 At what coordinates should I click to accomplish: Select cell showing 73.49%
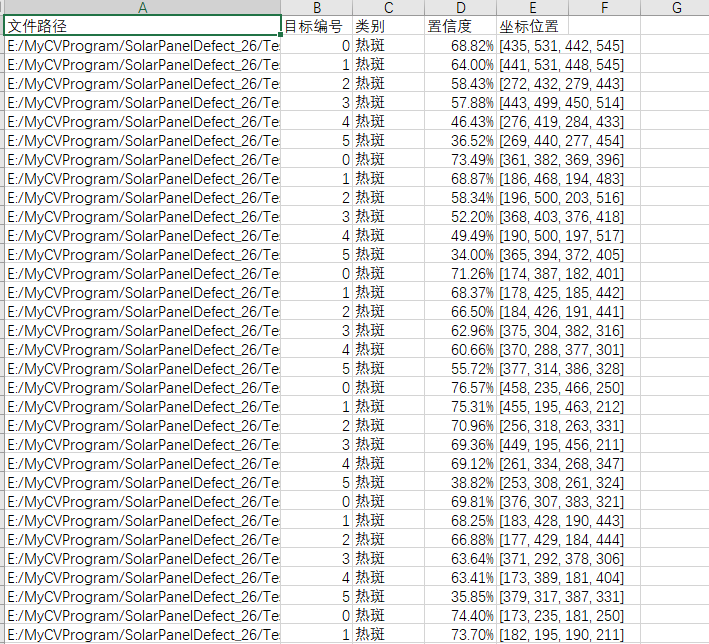460,159
